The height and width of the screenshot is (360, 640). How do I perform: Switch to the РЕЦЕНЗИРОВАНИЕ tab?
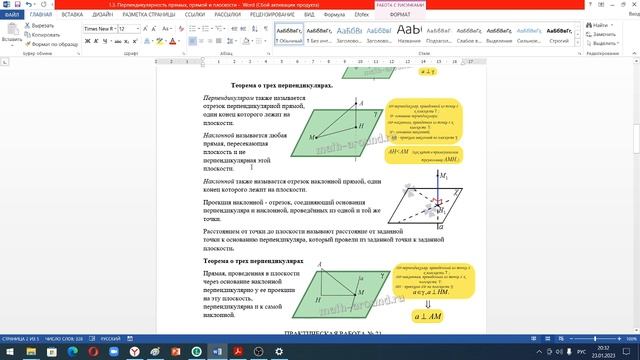(x=272, y=15)
